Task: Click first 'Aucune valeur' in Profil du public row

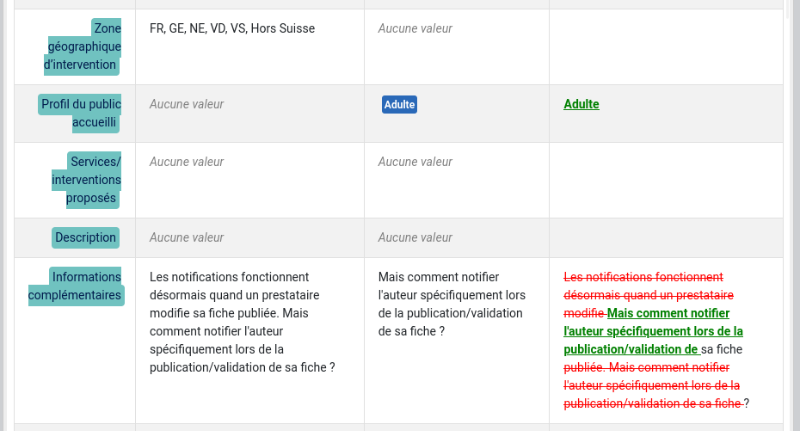Action: click(x=186, y=104)
